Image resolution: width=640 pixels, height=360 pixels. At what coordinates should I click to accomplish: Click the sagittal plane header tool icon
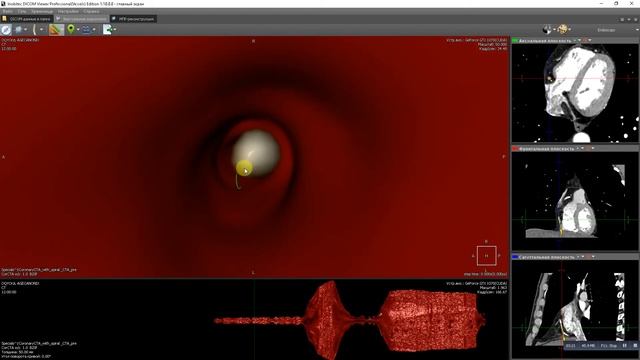coord(588,256)
